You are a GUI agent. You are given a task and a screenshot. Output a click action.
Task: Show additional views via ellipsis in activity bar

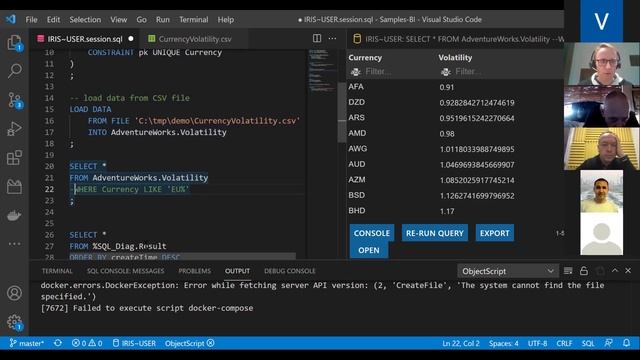point(14,244)
